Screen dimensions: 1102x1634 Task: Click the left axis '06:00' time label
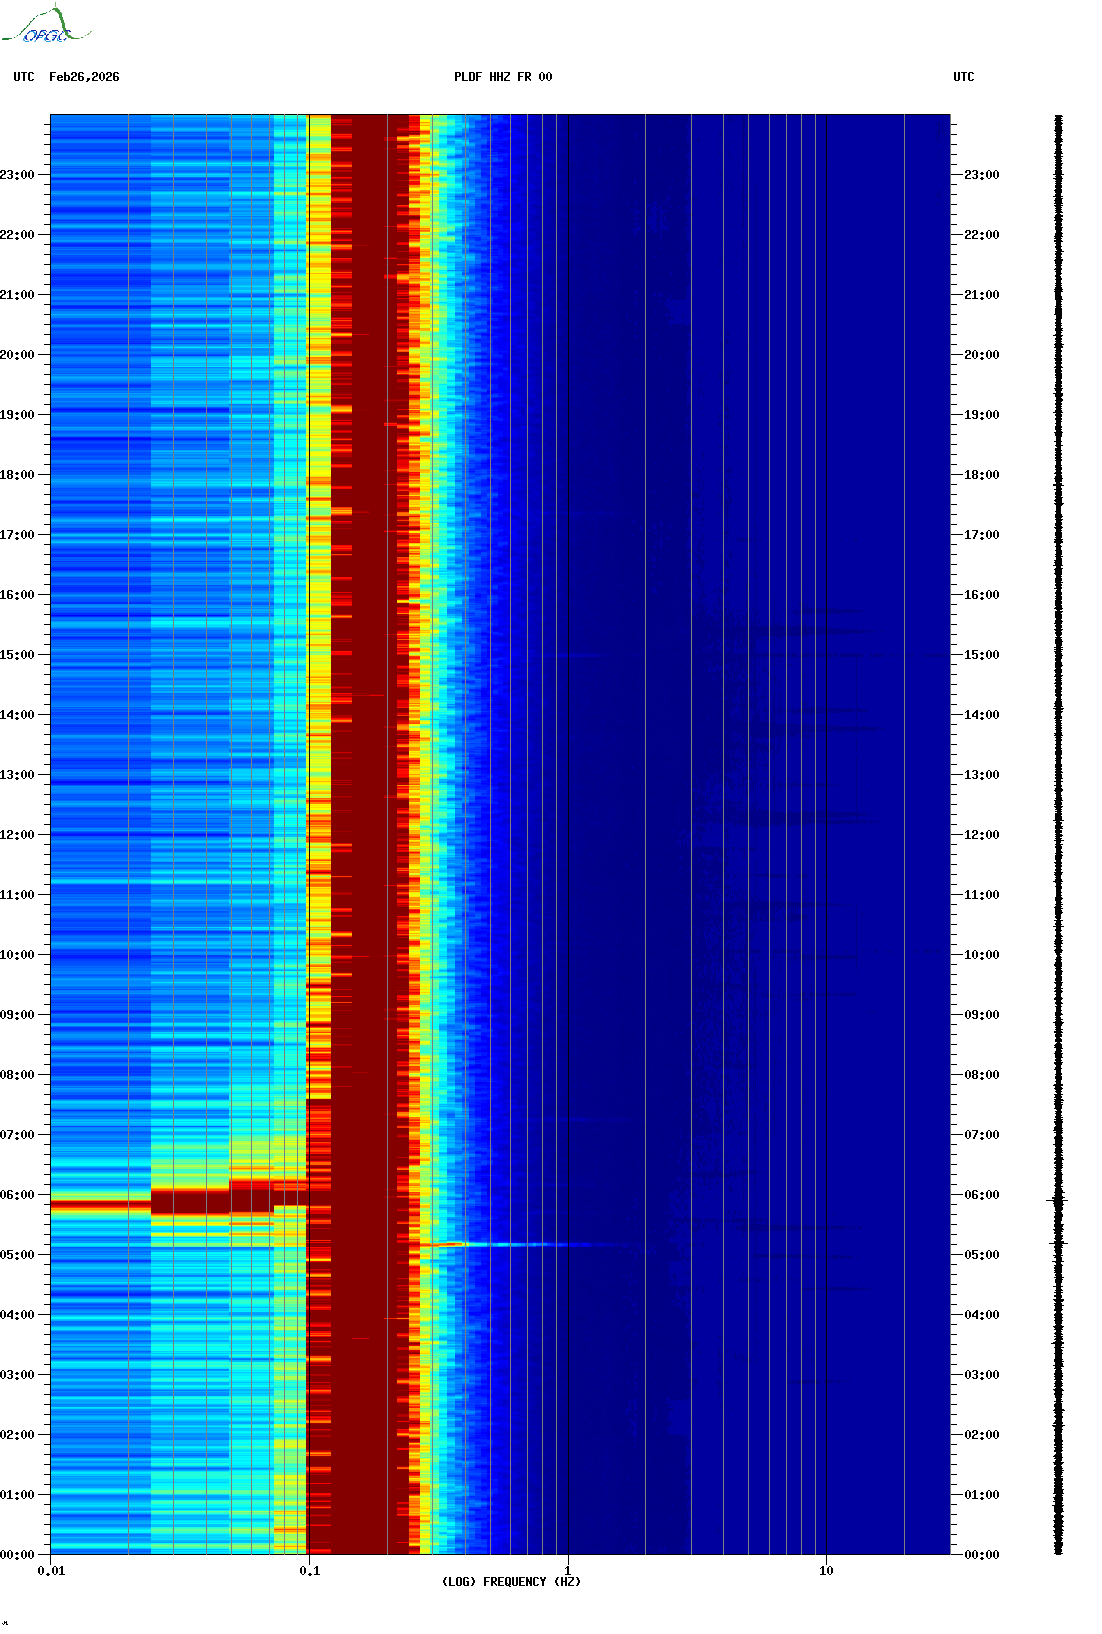pyautogui.click(x=17, y=1195)
